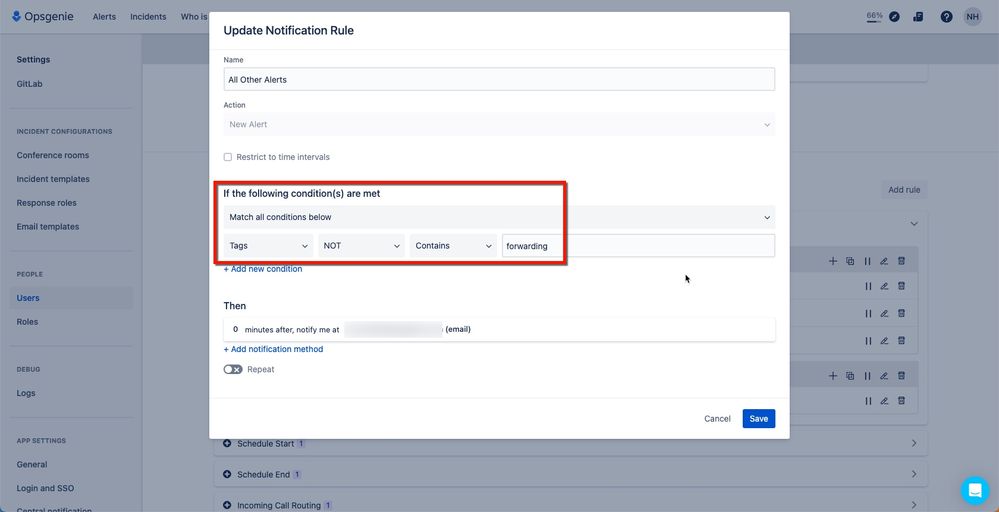The image size is (999, 512).
Task: Click trash icon in upper rule group header
Action: (x=902, y=261)
